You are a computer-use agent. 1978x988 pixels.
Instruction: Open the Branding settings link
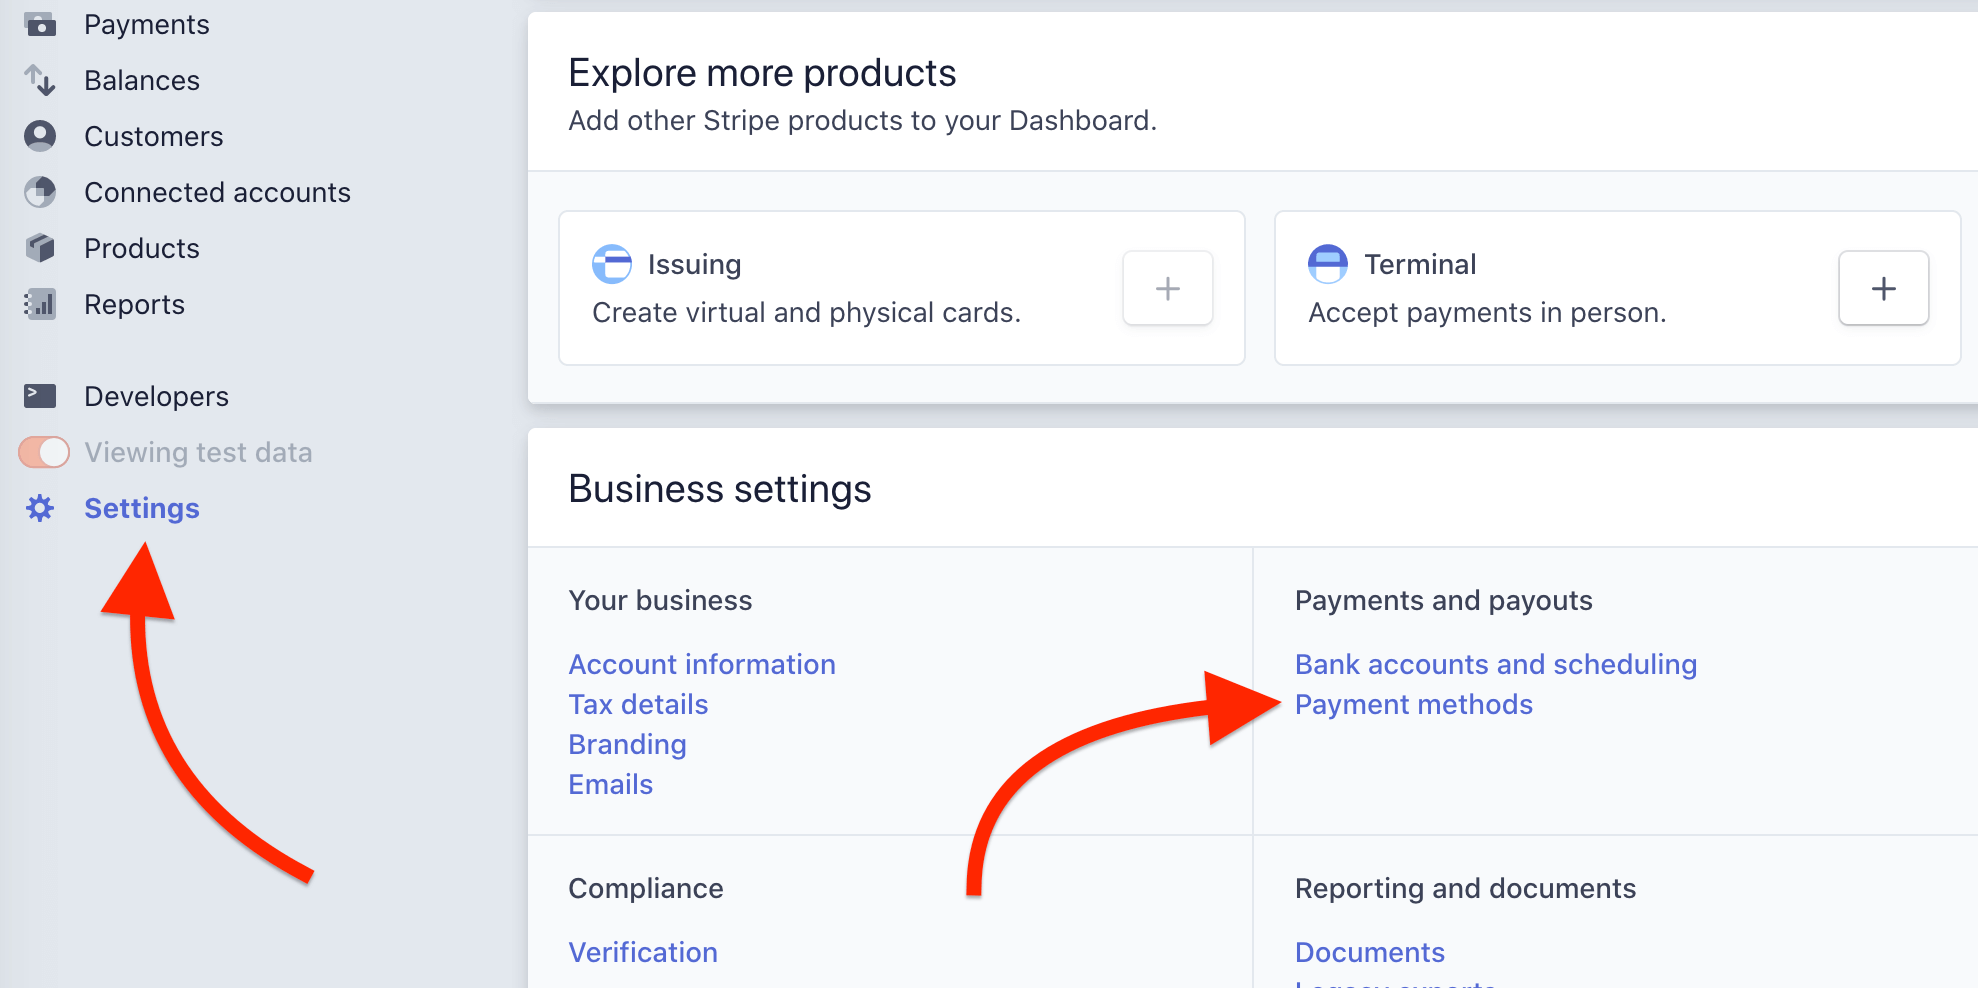click(x=627, y=744)
